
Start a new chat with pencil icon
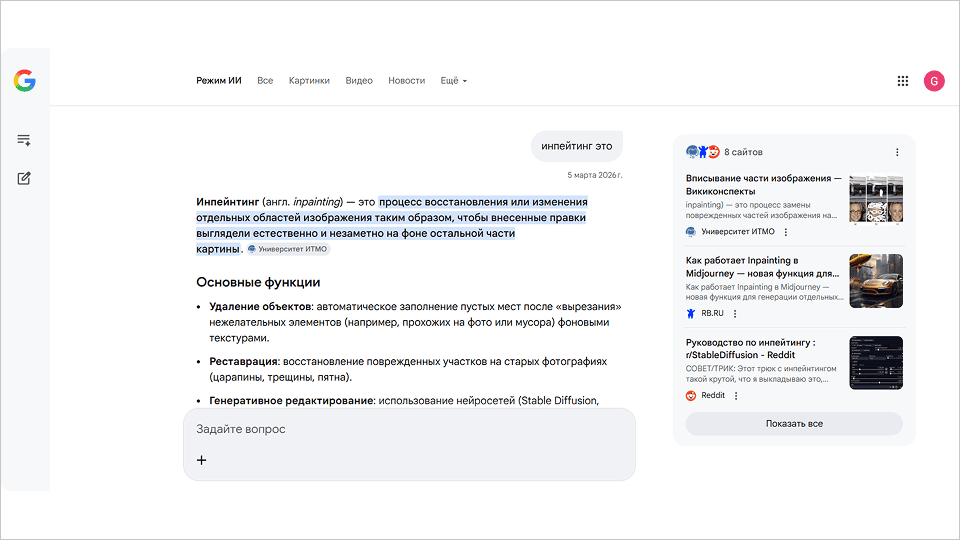tap(24, 178)
